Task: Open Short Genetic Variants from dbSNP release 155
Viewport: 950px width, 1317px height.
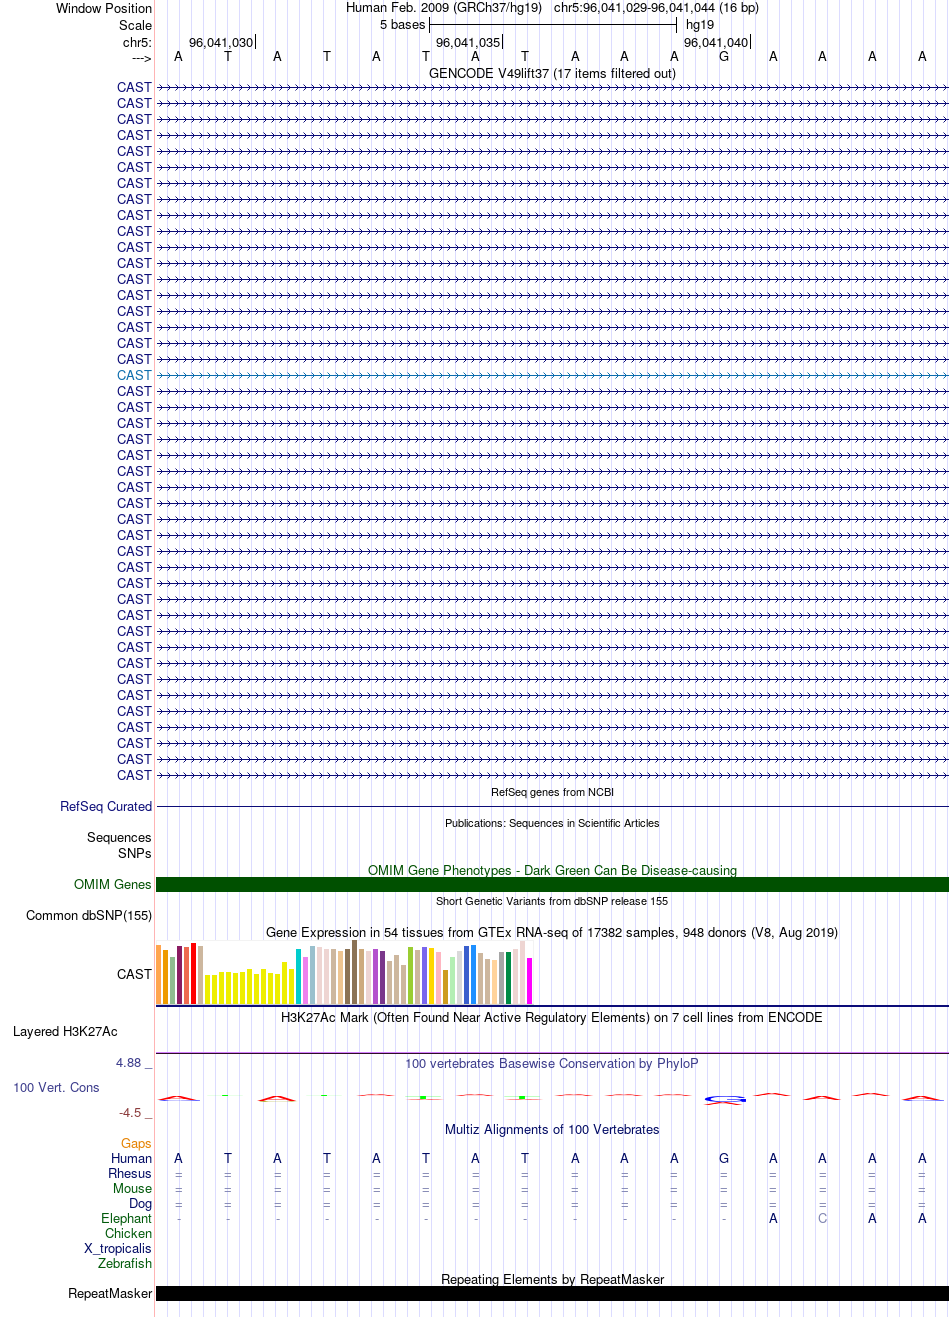Action: [x=552, y=901]
